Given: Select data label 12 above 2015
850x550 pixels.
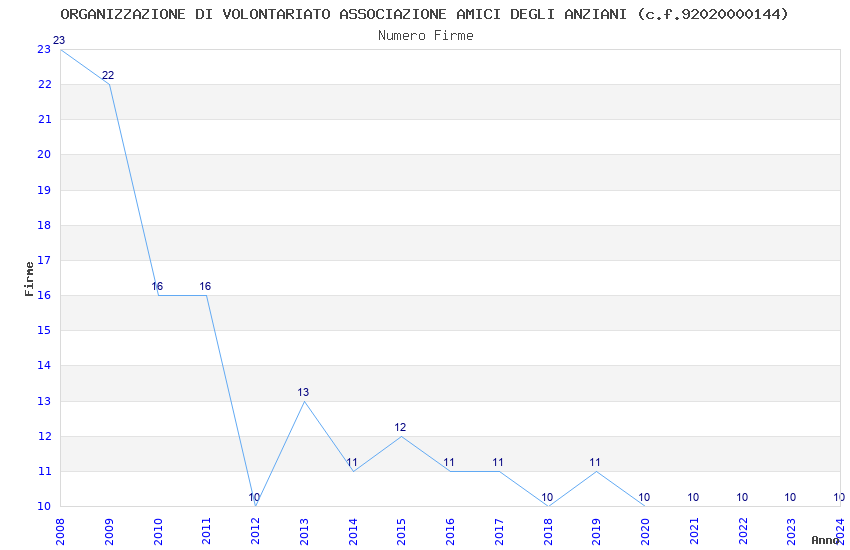Looking at the screenshot, I should click(400, 427).
